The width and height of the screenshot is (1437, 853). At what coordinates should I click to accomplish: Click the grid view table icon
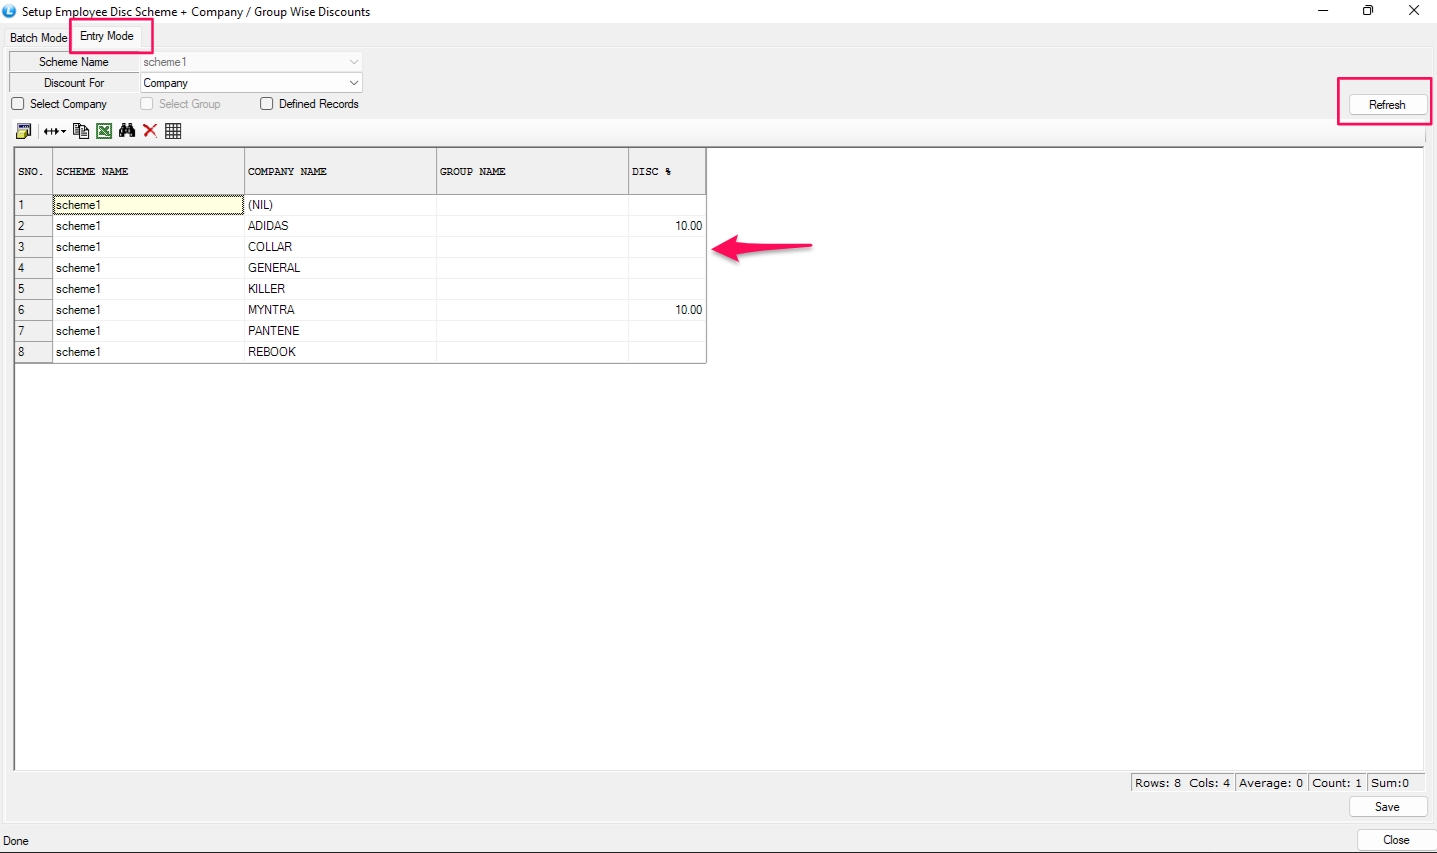click(x=173, y=131)
